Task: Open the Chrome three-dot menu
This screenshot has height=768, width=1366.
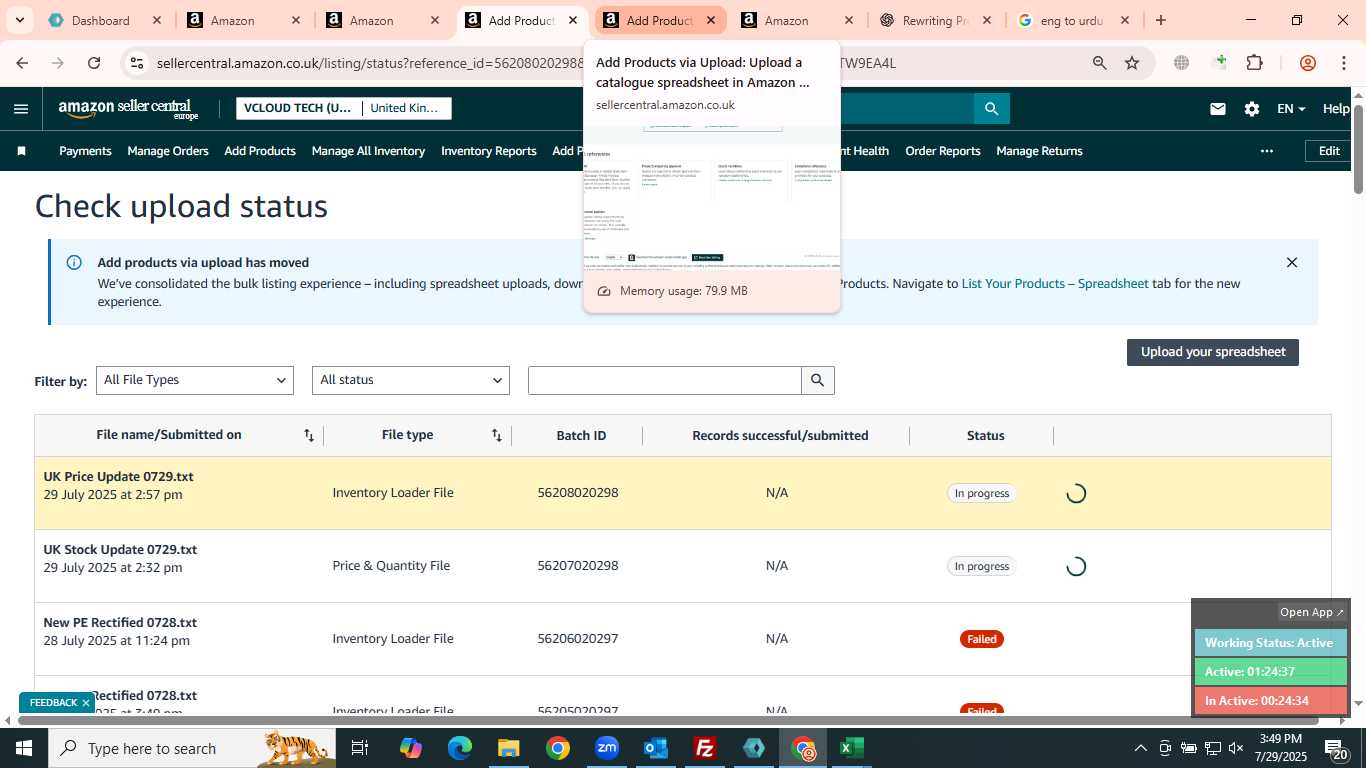Action: [x=1343, y=63]
